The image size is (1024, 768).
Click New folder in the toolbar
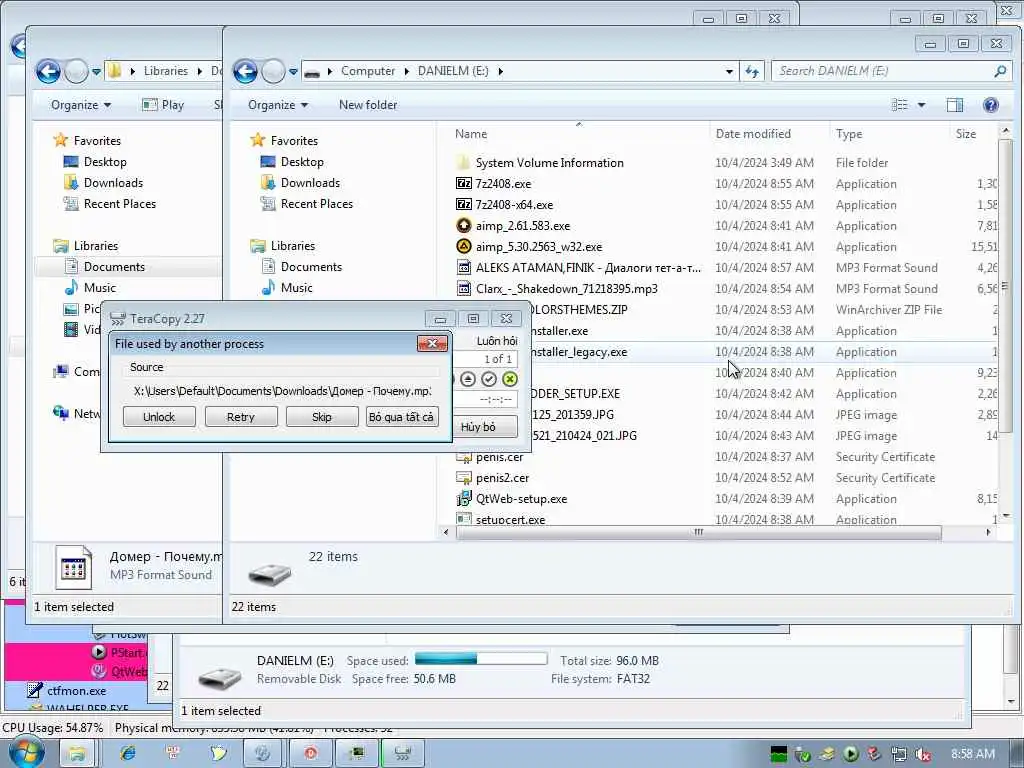click(x=368, y=104)
